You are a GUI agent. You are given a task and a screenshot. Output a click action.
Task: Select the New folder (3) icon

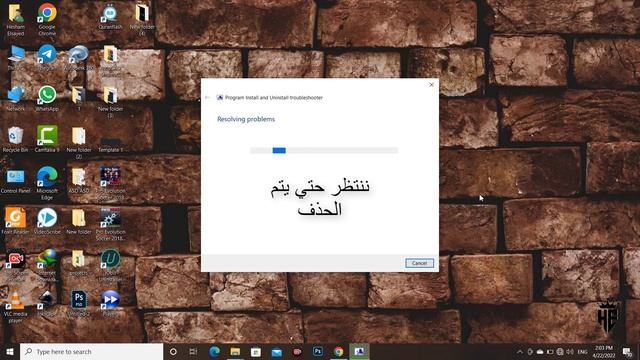110,101
